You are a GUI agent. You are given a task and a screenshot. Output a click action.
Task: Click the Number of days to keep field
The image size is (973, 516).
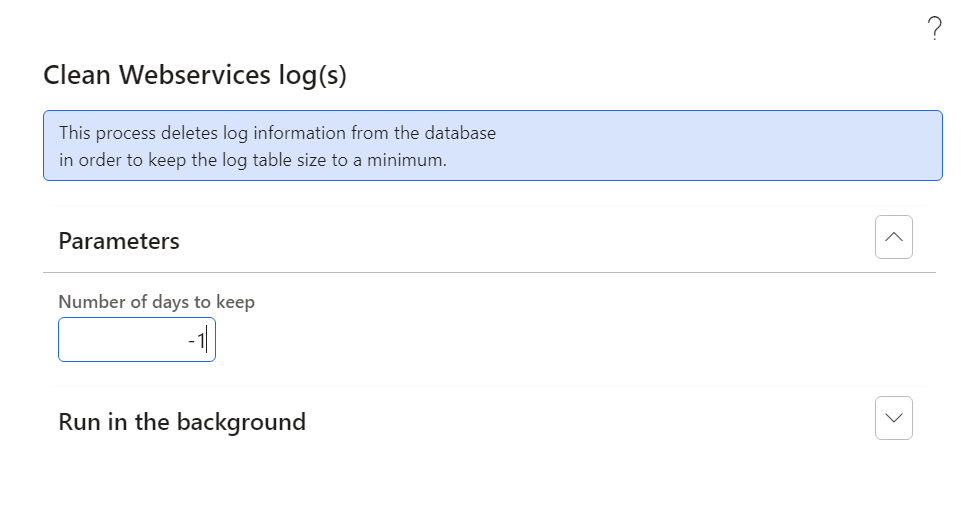(137, 339)
